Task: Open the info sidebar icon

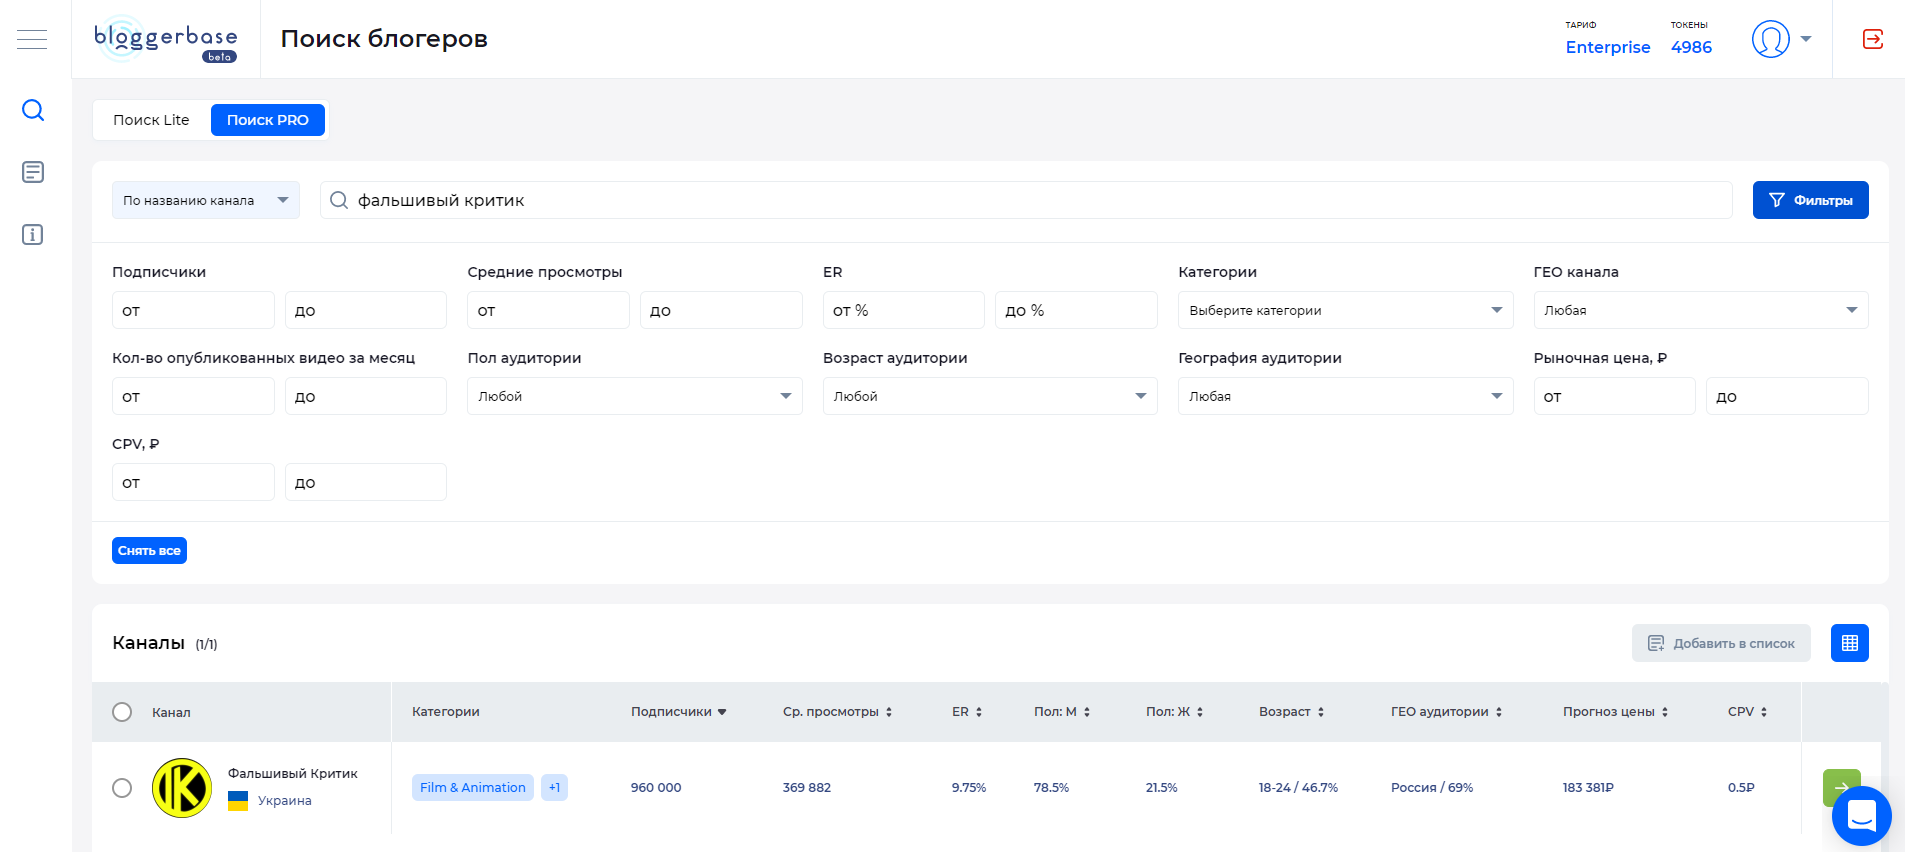Action: [x=33, y=235]
